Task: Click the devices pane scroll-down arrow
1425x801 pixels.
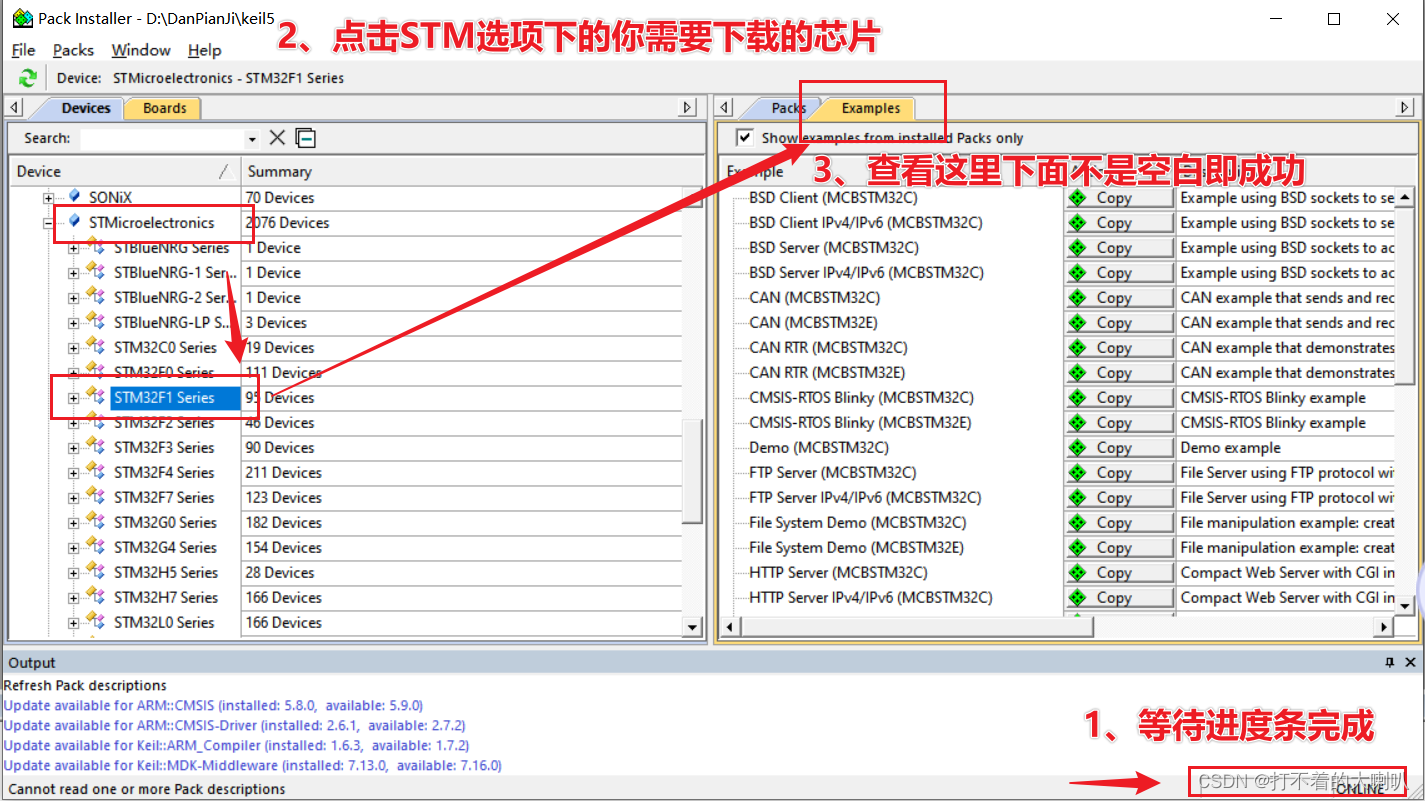Action: click(692, 627)
